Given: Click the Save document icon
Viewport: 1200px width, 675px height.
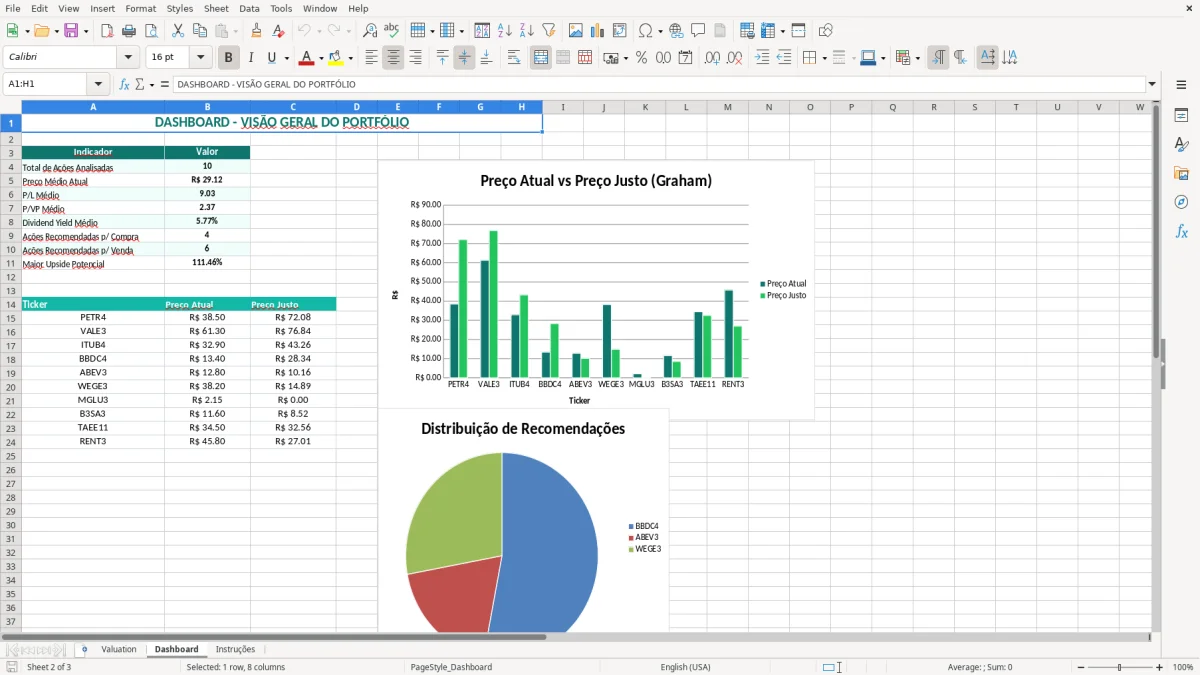Looking at the screenshot, I should point(71,31).
